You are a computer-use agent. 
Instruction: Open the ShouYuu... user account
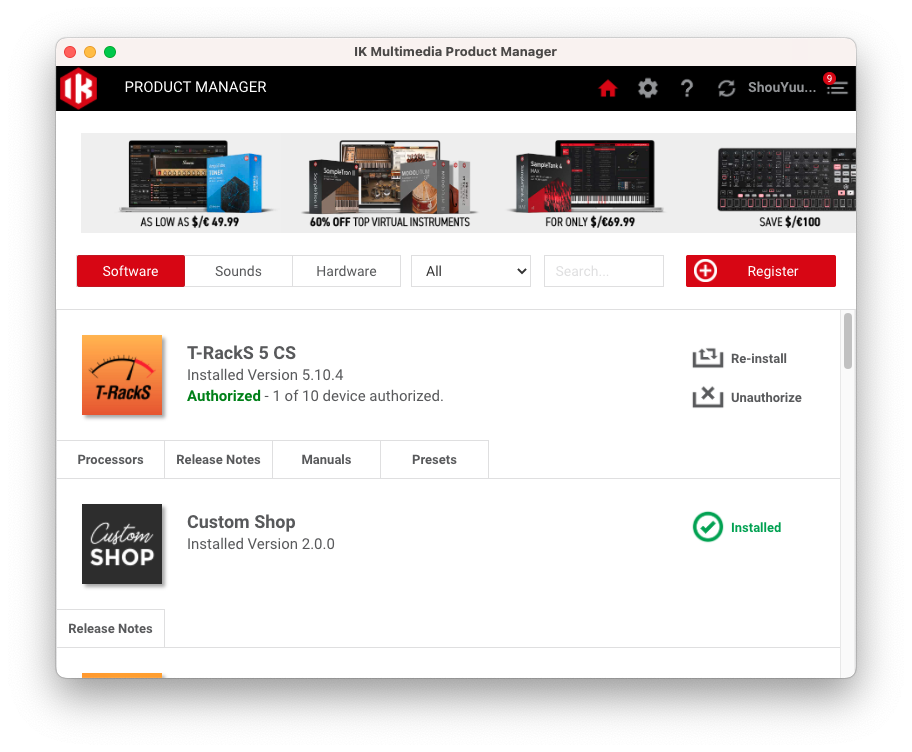tap(782, 87)
